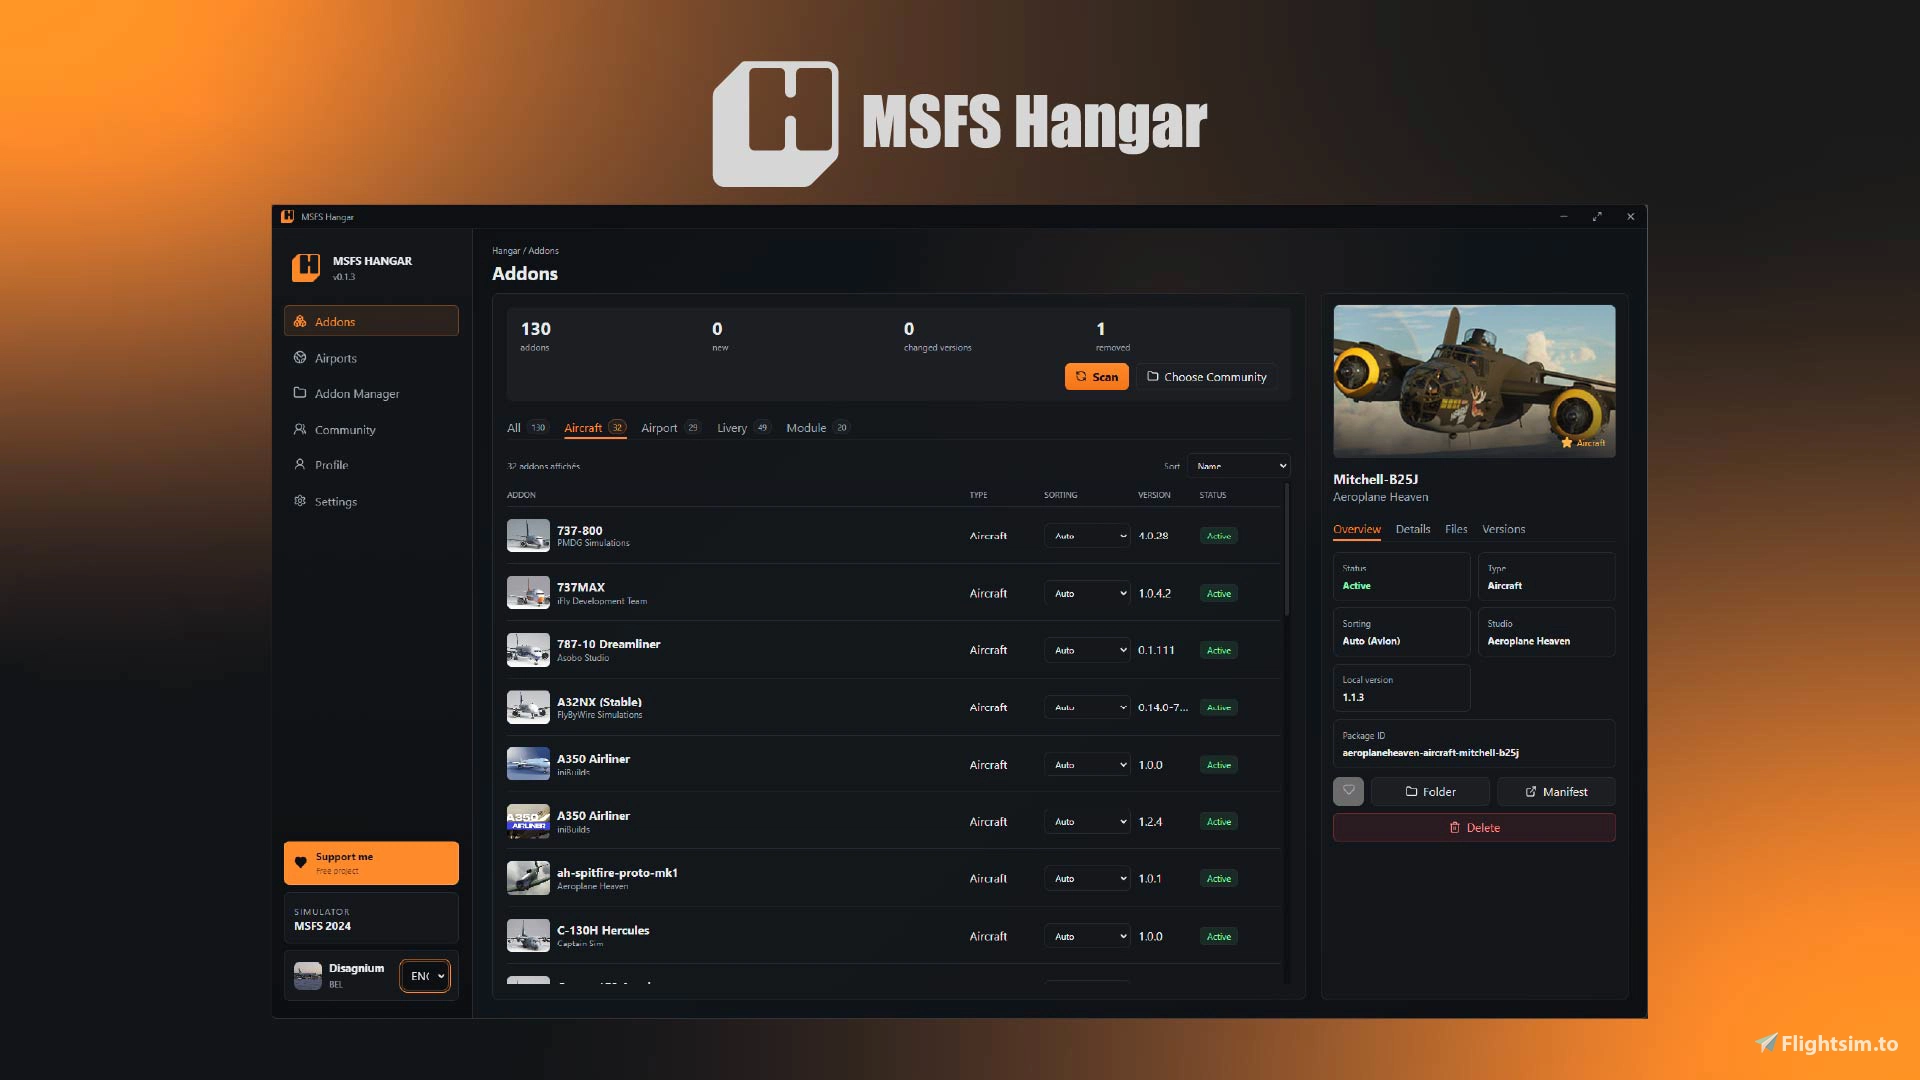Viewport: 1920px width, 1080px height.
Task: Switch to the Airport filter tab
Action: pos(671,428)
